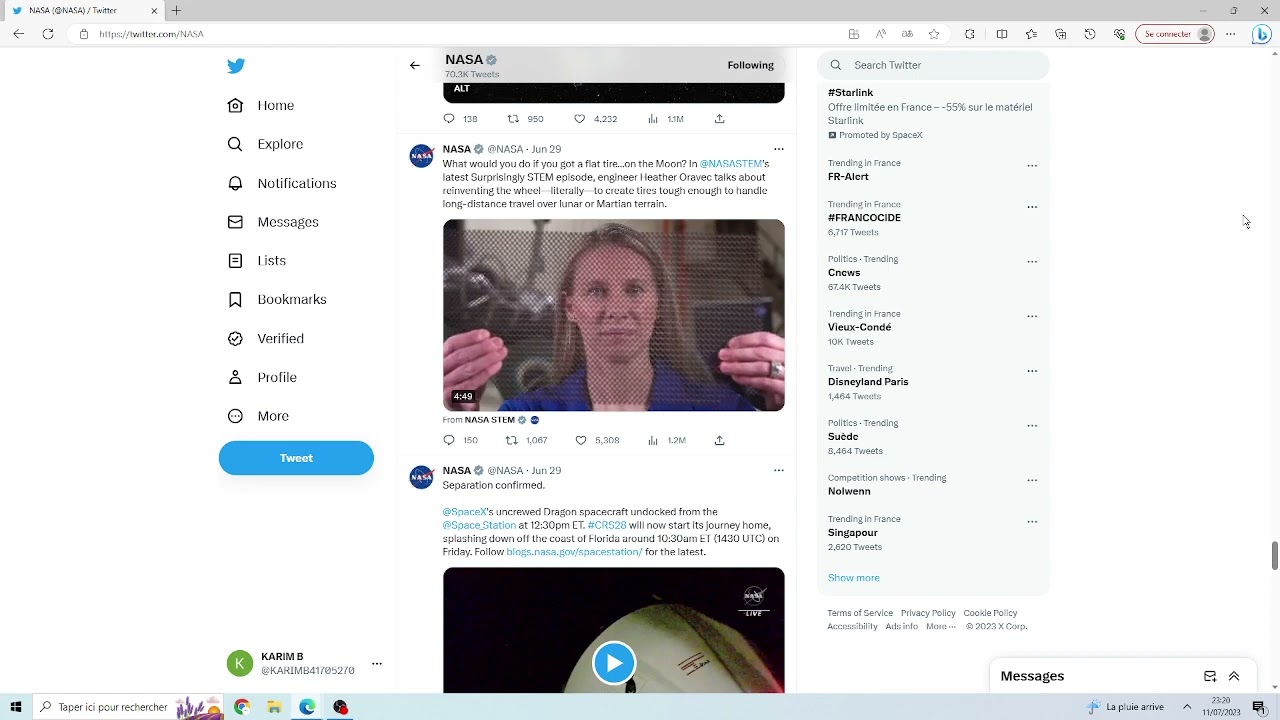Retweet the flat tire tweet with 1,067 retweets
This screenshot has height=720, width=1280.
527,440
